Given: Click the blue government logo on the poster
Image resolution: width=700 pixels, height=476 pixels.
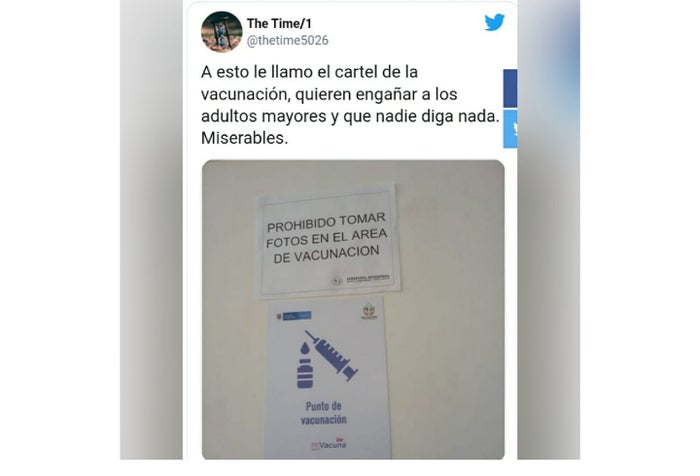Looking at the screenshot, I should (x=294, y=316).
